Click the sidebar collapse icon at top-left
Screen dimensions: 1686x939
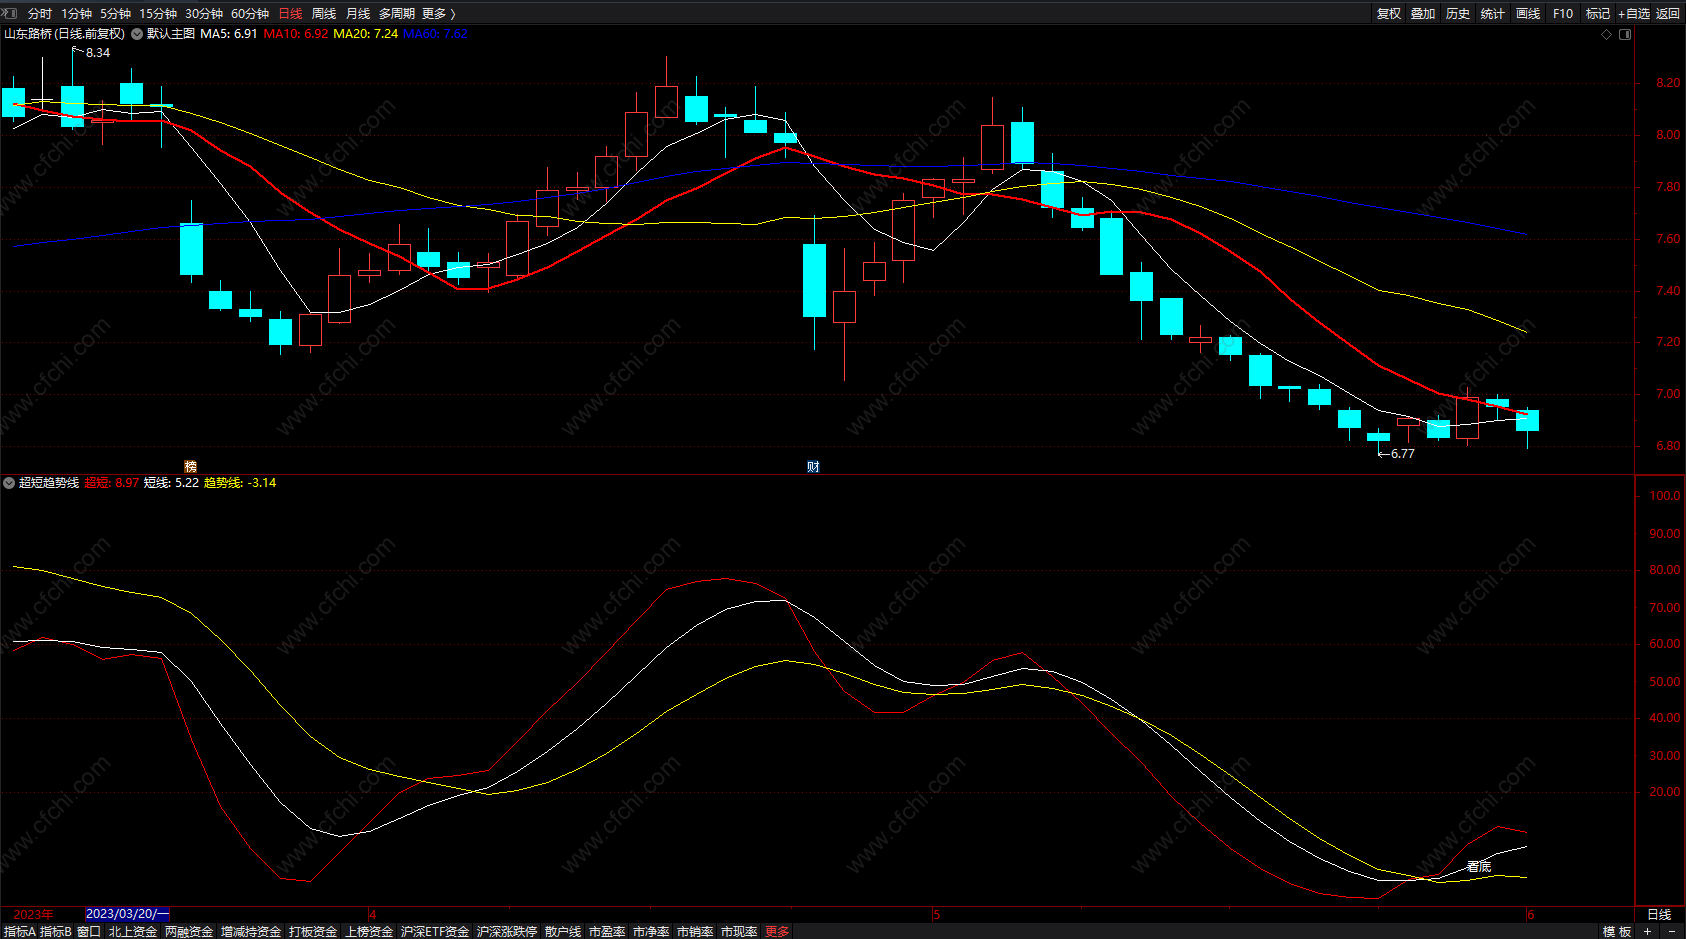pos(10,13)
